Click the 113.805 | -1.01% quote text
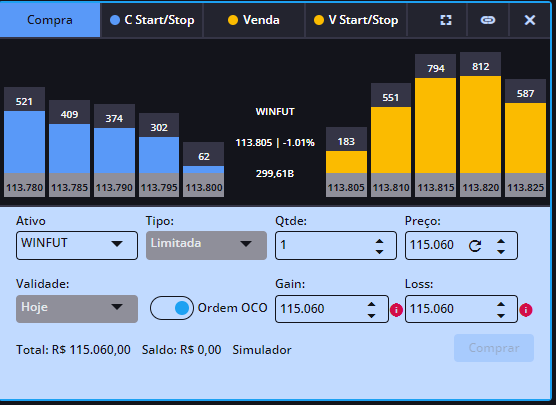The image size is (556, 405). (x=275, y=143)
